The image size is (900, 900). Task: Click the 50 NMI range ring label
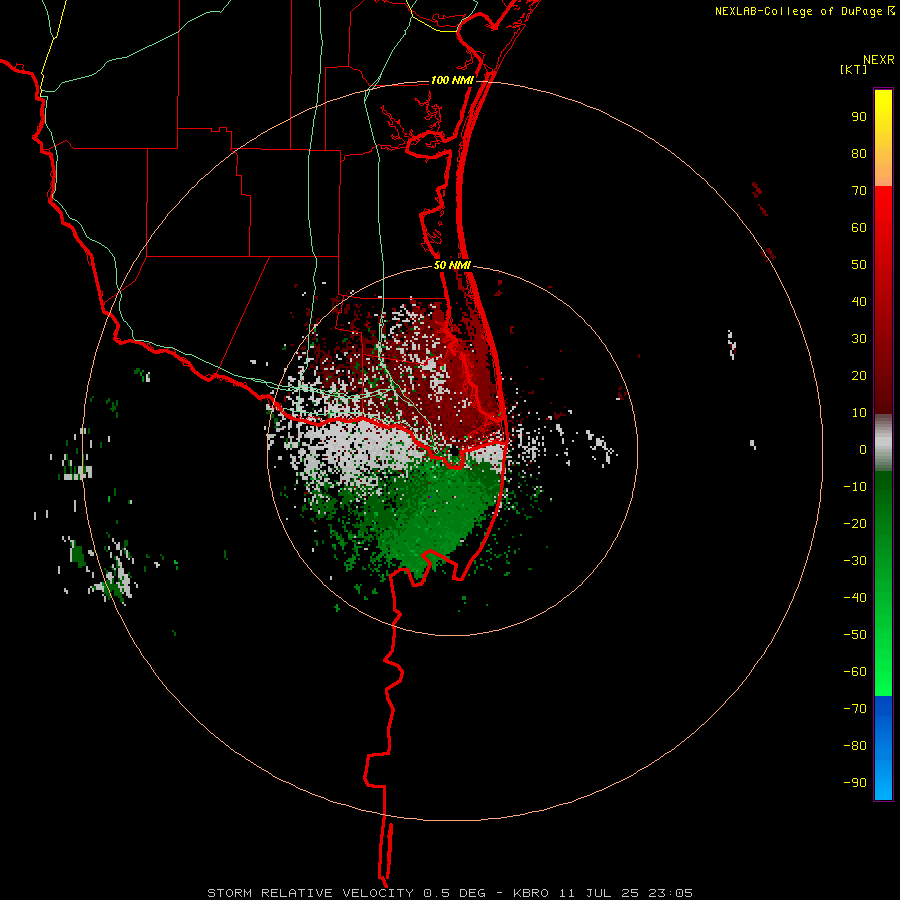pos(452,265)
